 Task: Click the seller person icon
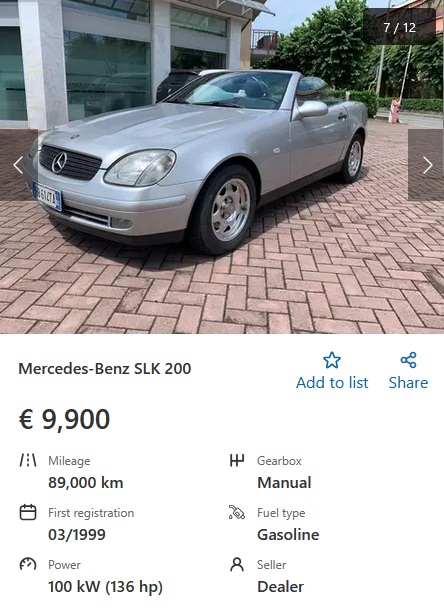pyautogui.click(x=237, y=564)
